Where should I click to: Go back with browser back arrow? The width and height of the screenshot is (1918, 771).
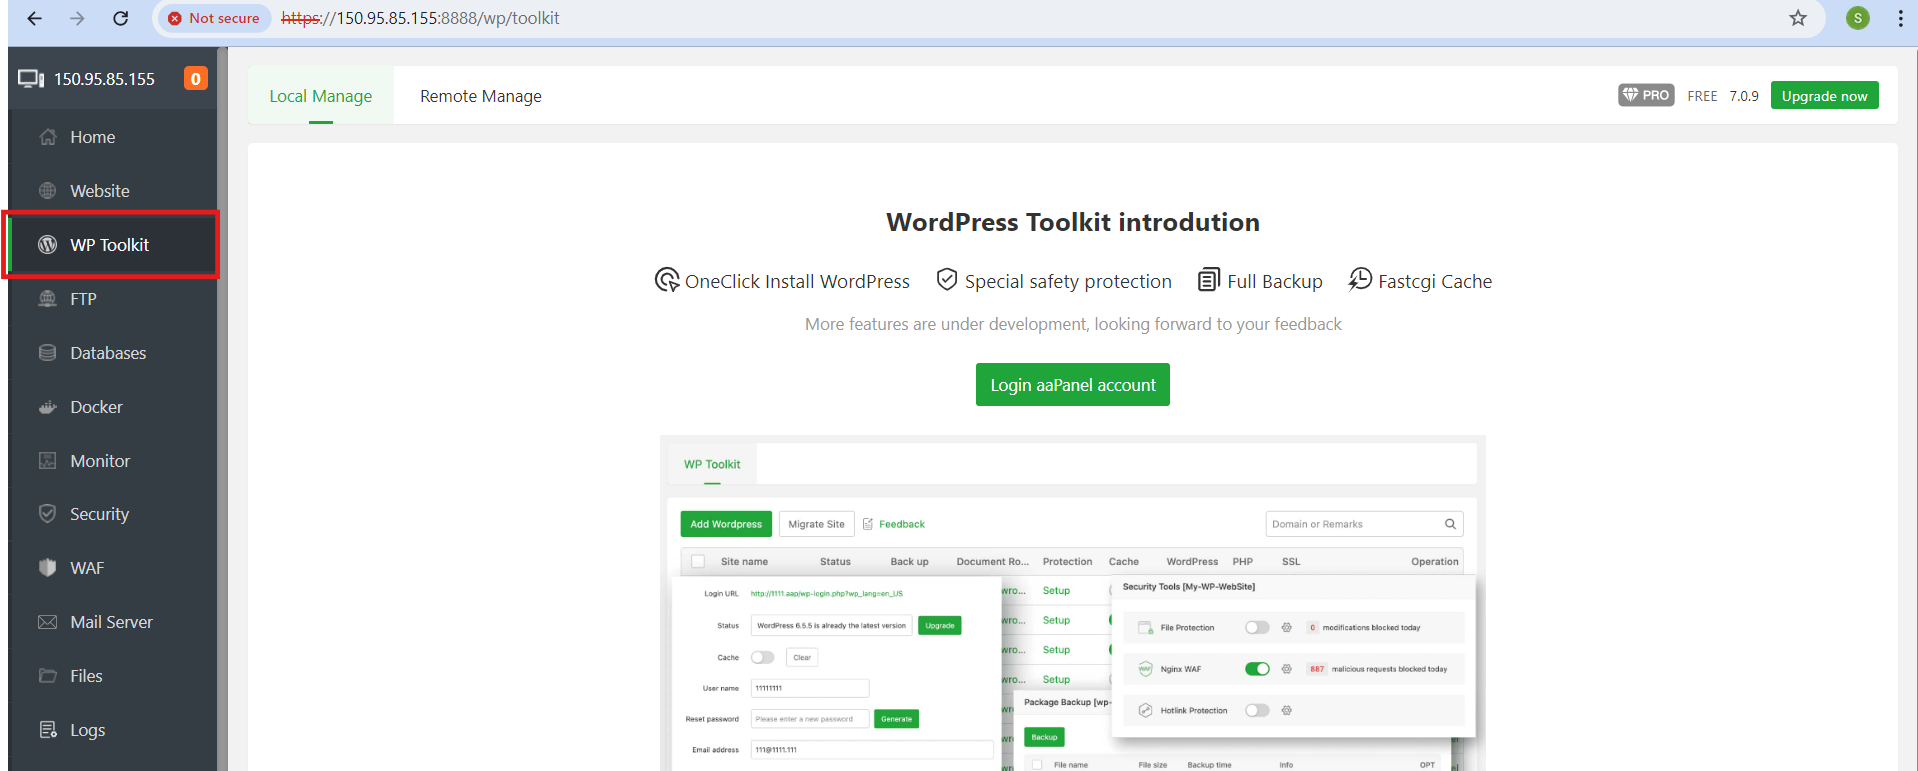click(x=35, y=18)
